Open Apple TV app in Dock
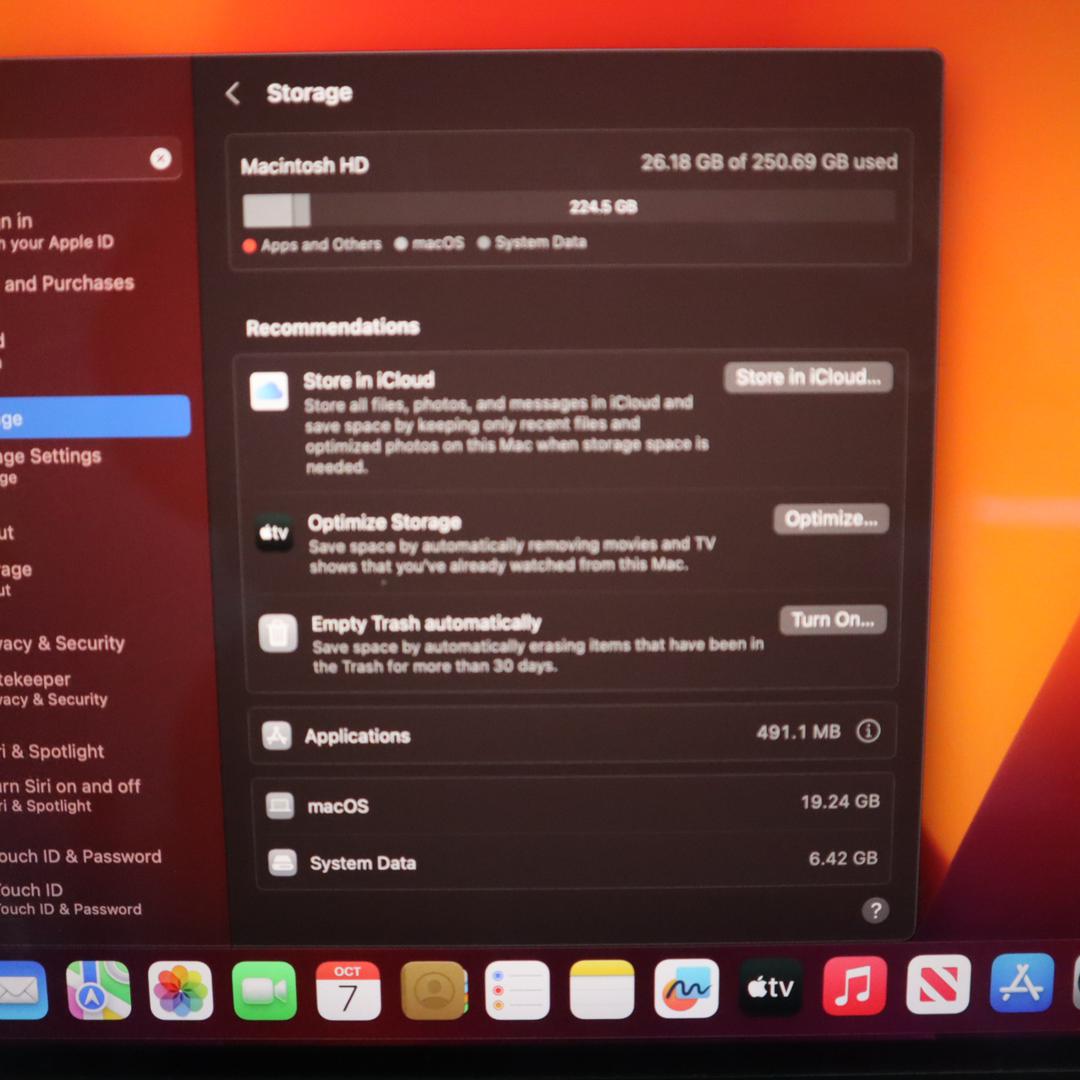This screenshot has height=1080, width=1080. (771, 988)
